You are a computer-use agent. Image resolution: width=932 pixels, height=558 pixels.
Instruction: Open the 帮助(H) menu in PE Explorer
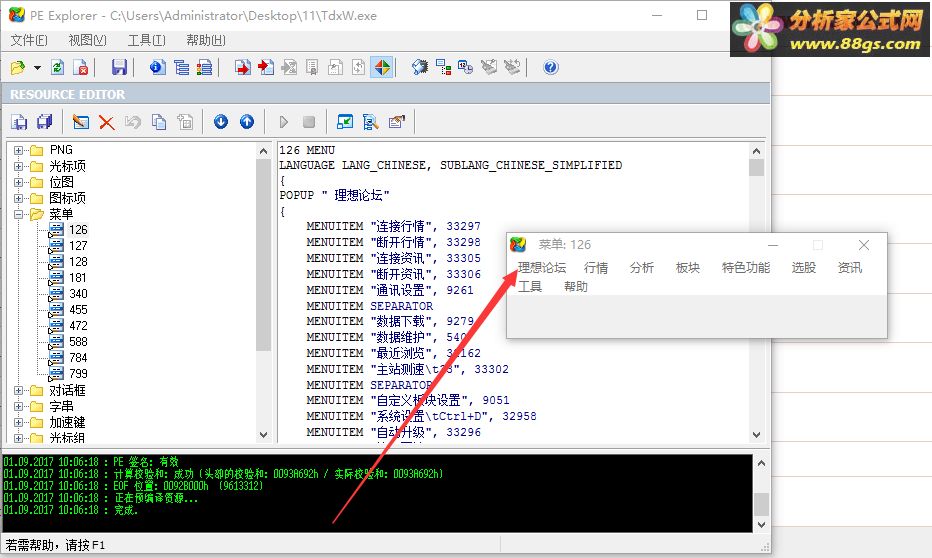tap(206, 40)
